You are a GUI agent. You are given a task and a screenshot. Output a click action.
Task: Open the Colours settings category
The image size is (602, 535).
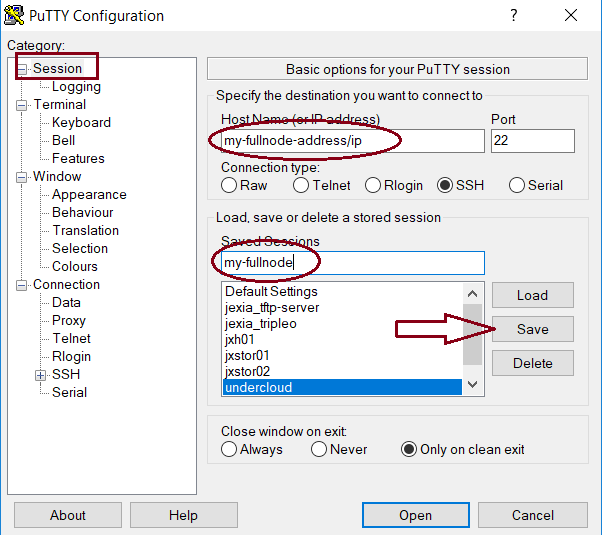coord(75,267)
